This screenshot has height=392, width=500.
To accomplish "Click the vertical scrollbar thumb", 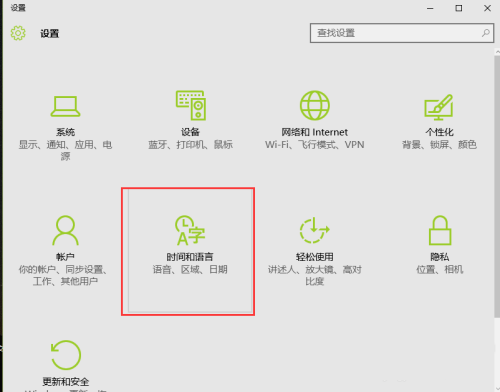I will pyautogui.click(x=497, y=187).
